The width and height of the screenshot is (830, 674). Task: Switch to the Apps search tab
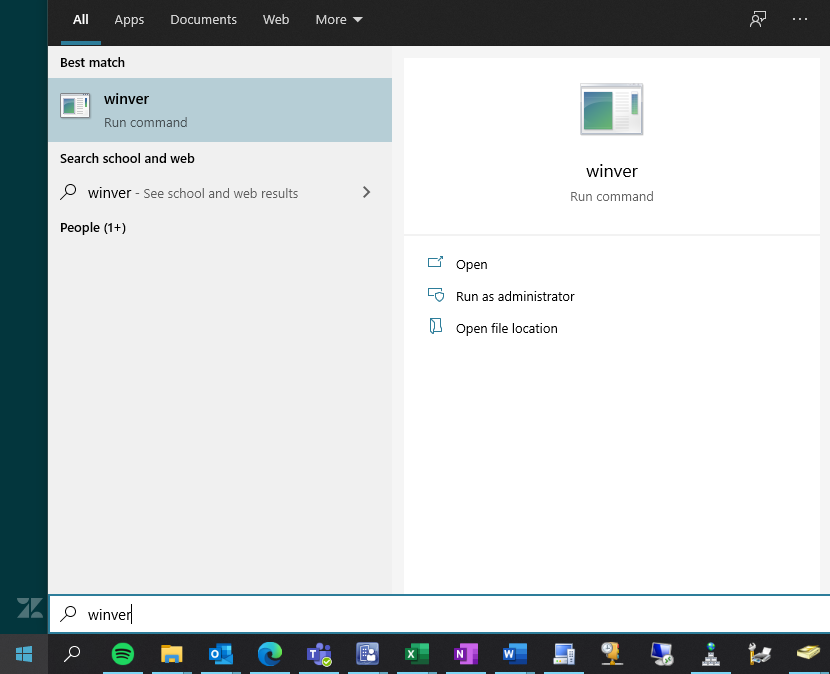[x=129, y=20]
